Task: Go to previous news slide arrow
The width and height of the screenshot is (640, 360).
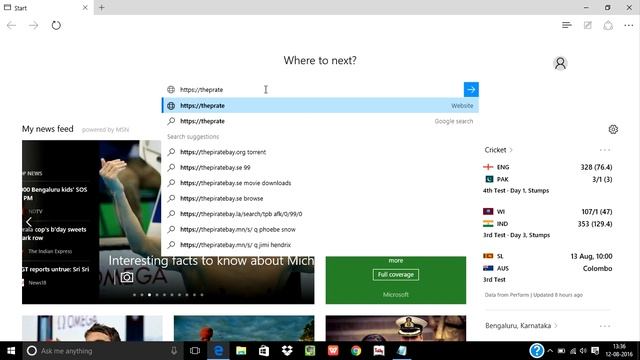Action: coord(29,222)
